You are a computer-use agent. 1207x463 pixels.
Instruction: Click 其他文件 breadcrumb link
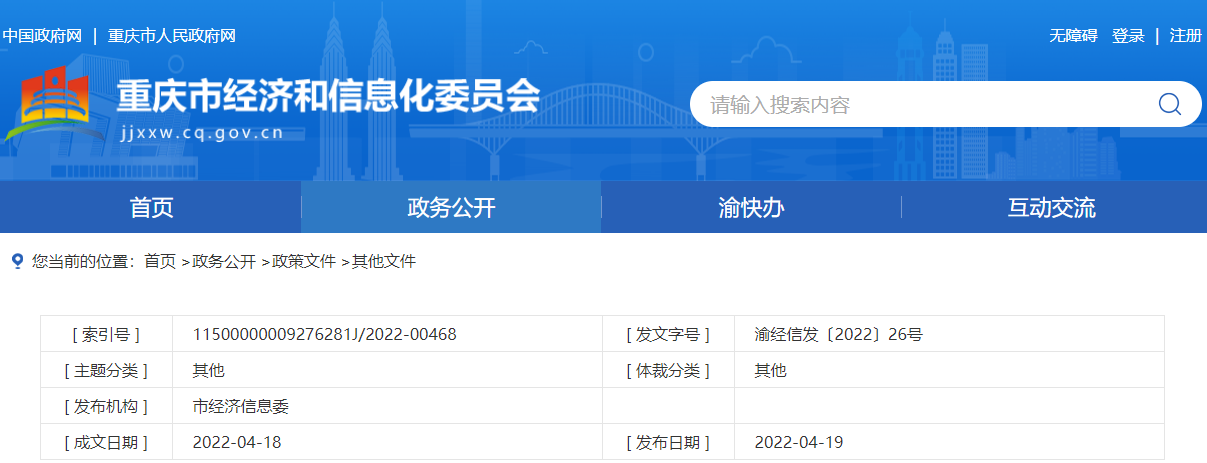pyautogui.click(x=383, y=261)
